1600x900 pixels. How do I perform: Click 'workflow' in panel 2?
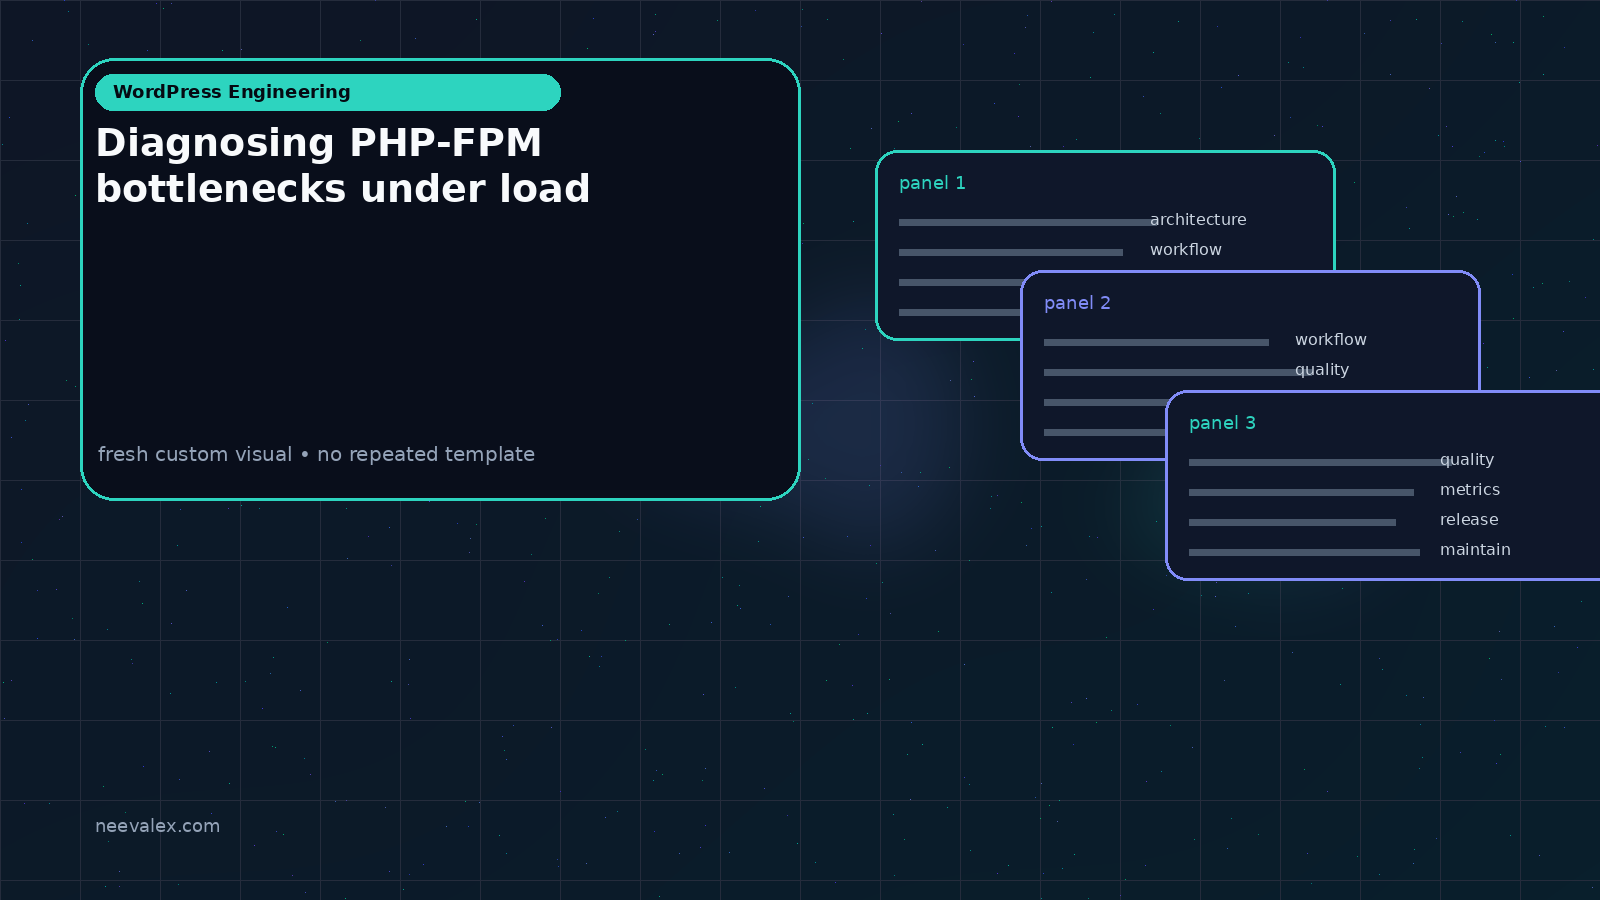click(x=1331, y=339)
